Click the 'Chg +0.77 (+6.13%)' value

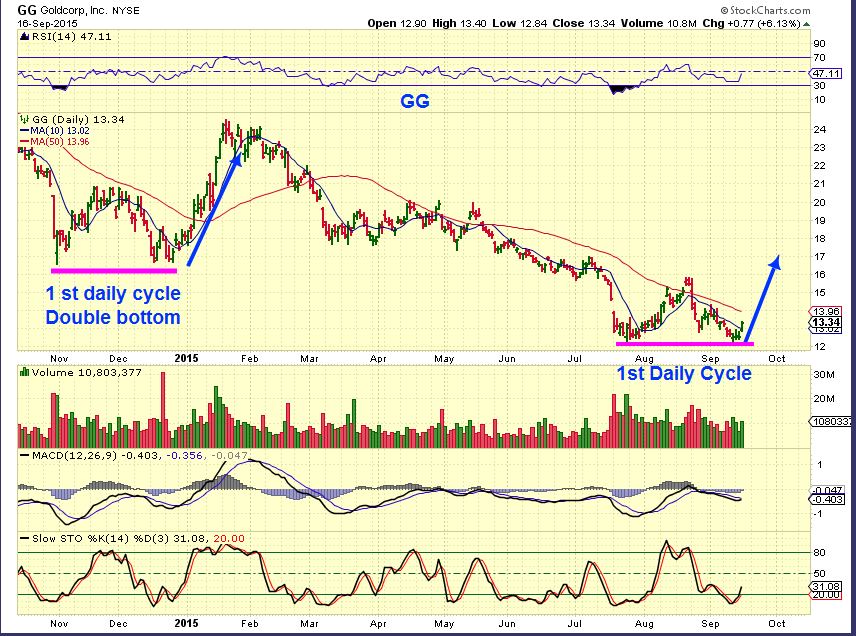click(751, 23)
